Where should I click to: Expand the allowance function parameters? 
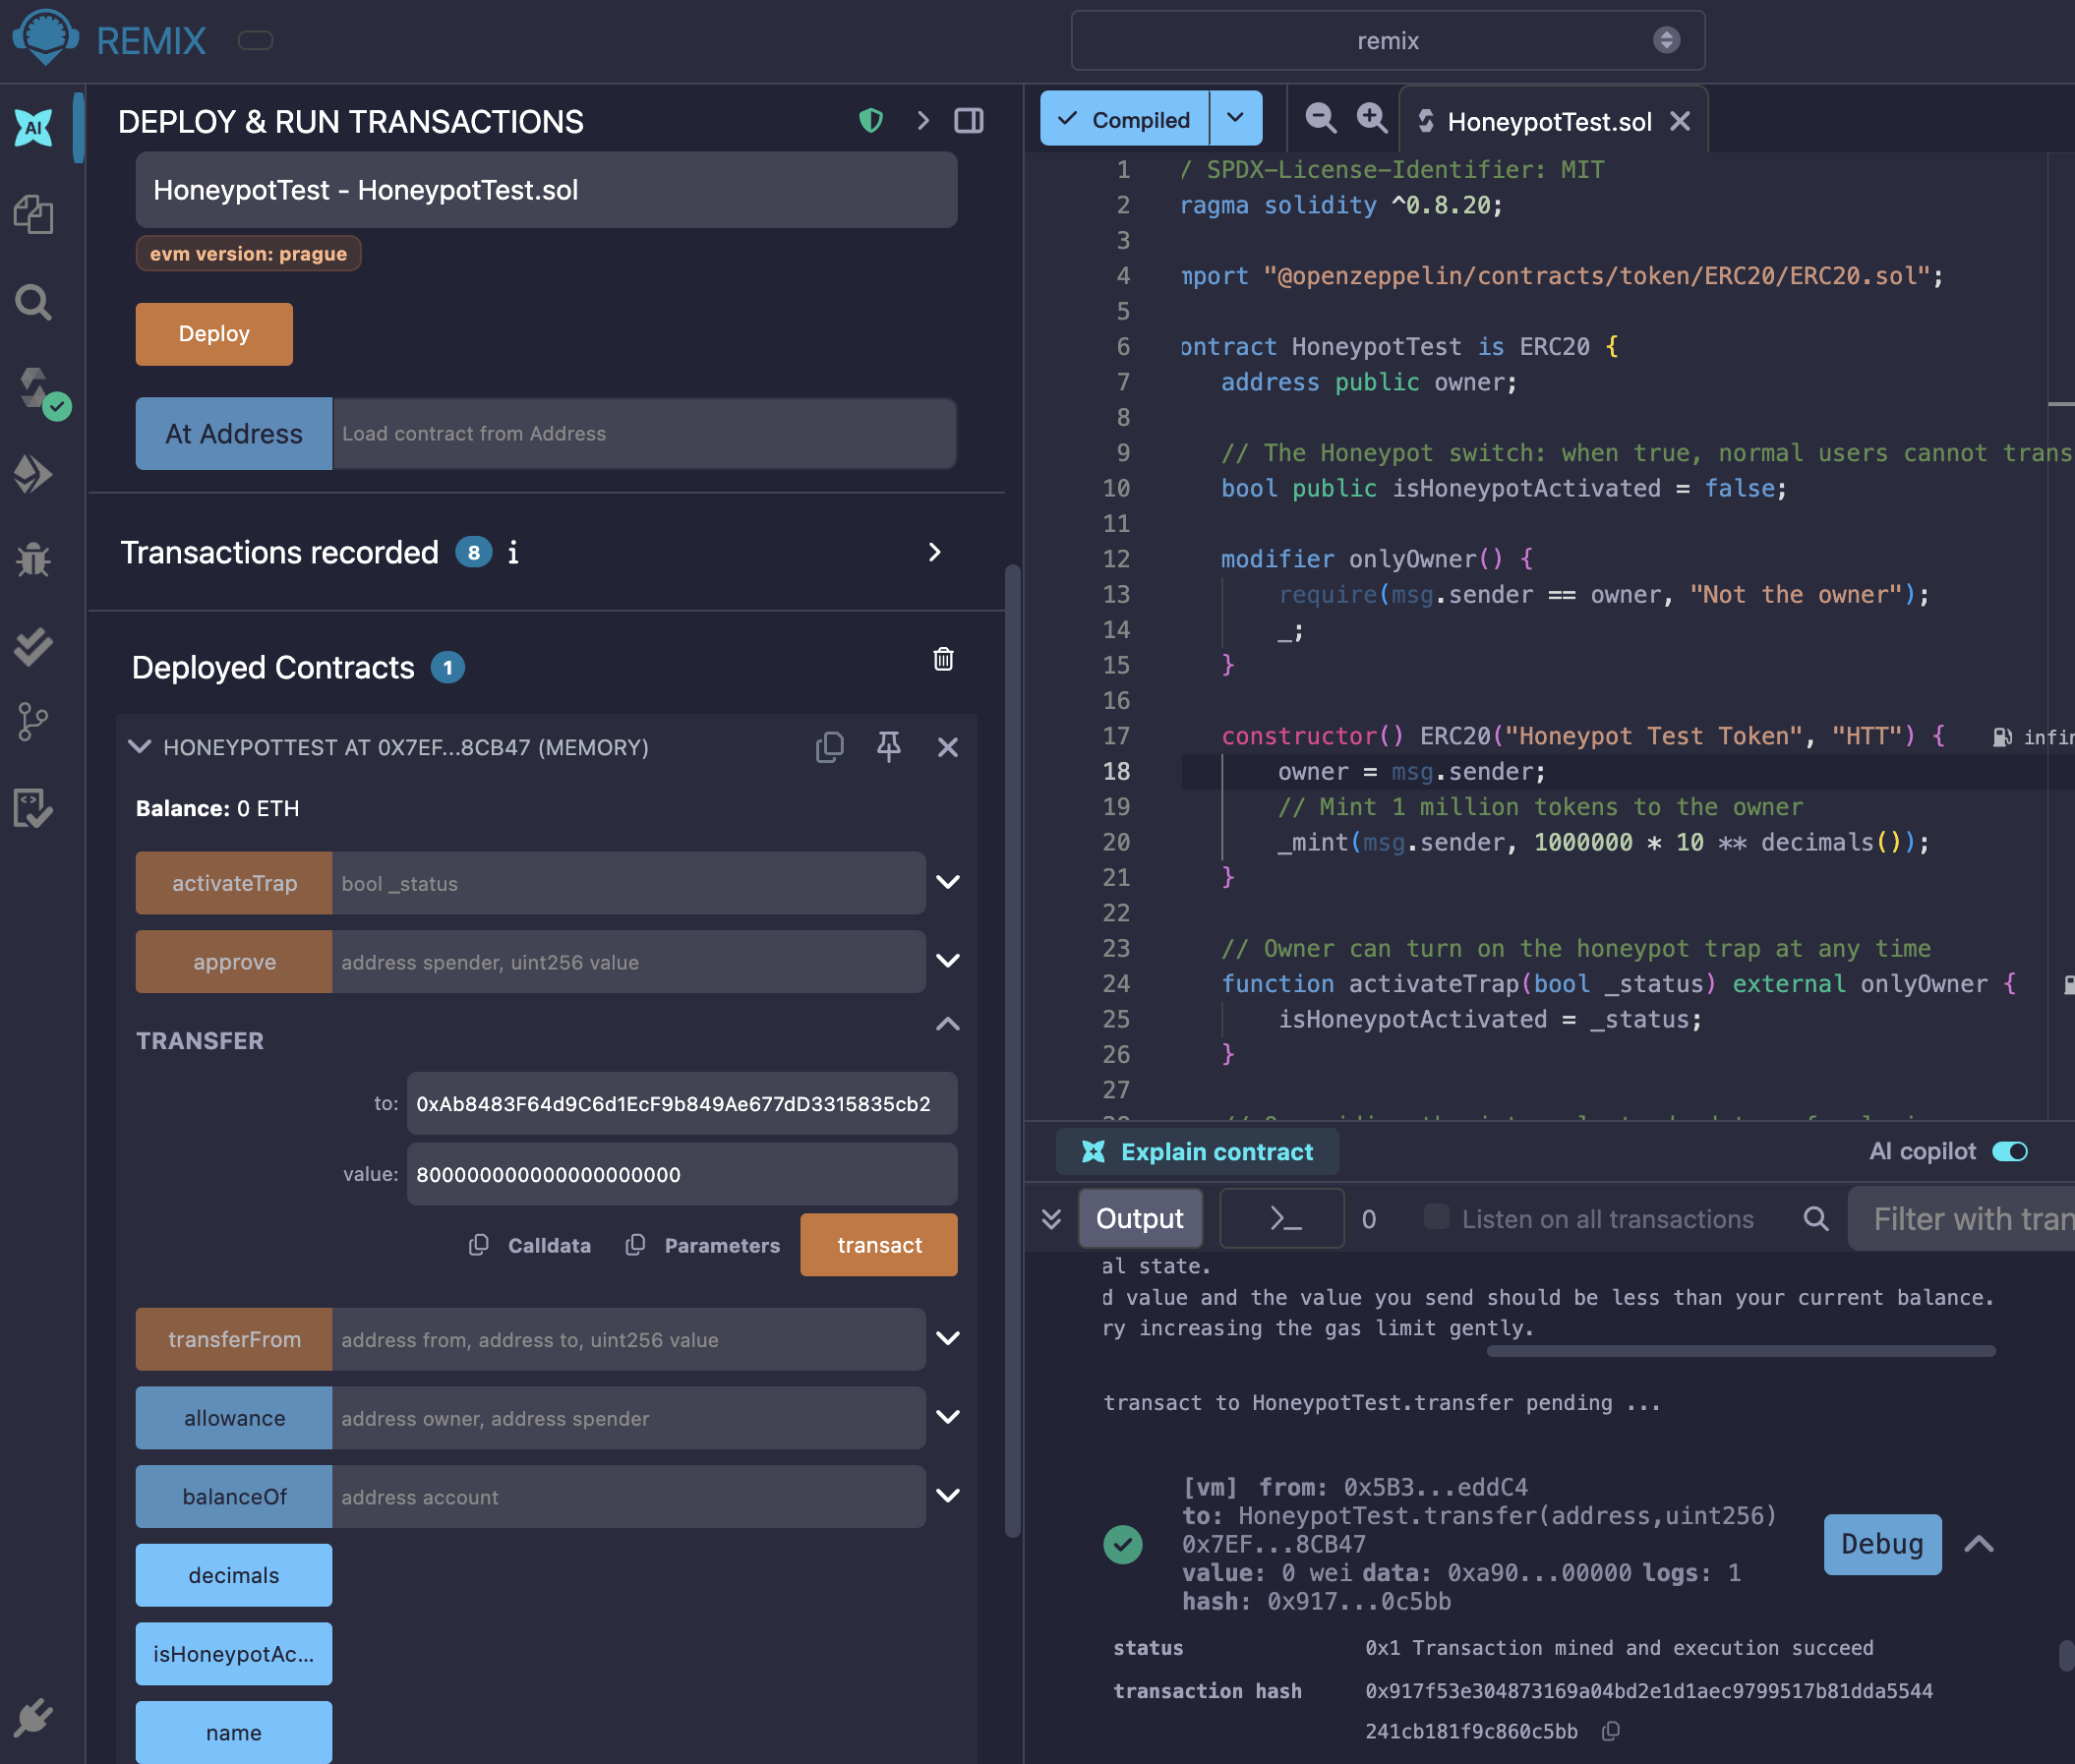coord(948,1417)
